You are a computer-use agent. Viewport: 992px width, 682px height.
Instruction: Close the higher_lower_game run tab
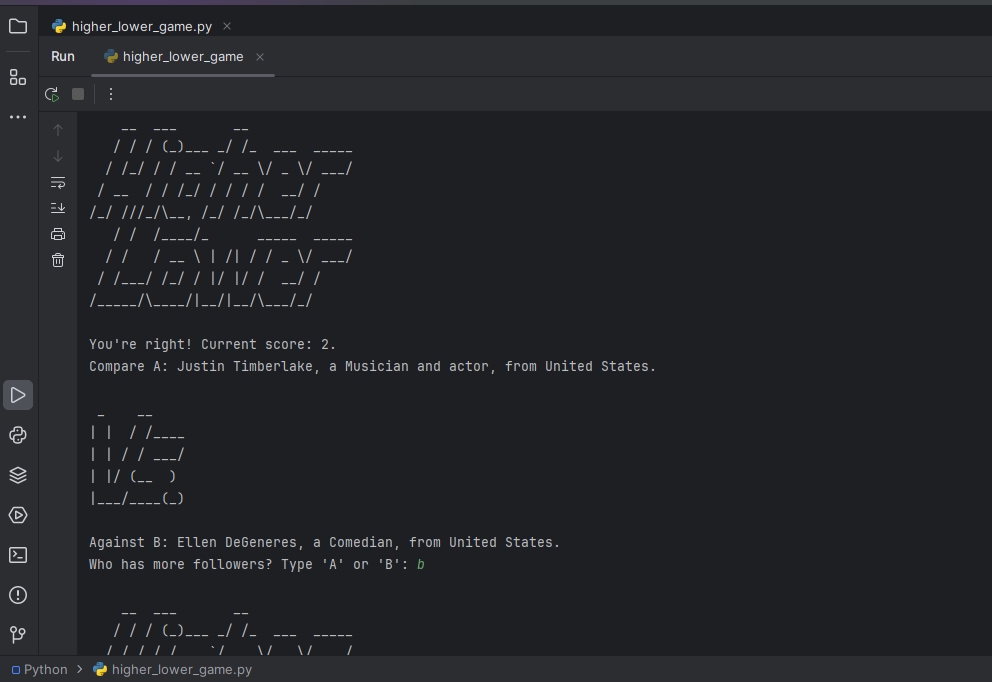(260, 57)
